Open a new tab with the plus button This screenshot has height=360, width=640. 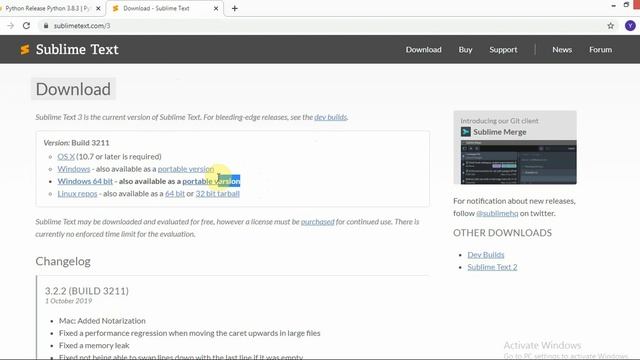pos(235,8)
